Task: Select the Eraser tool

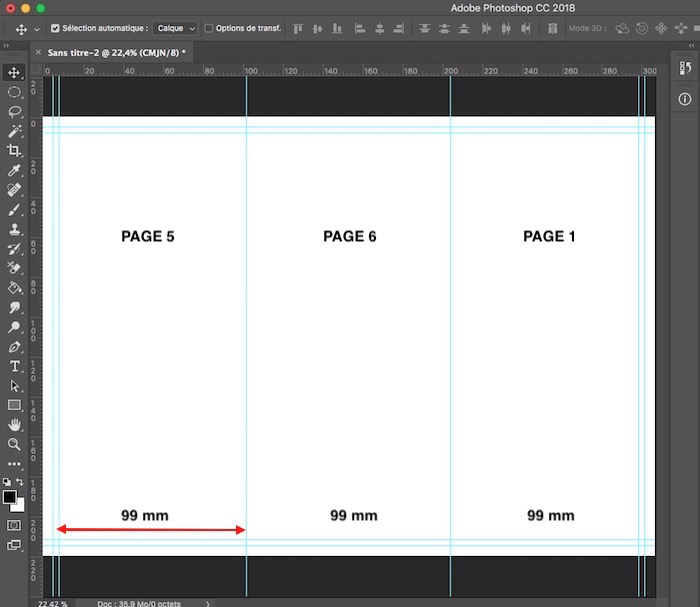Action: click(x=14, y=268)
